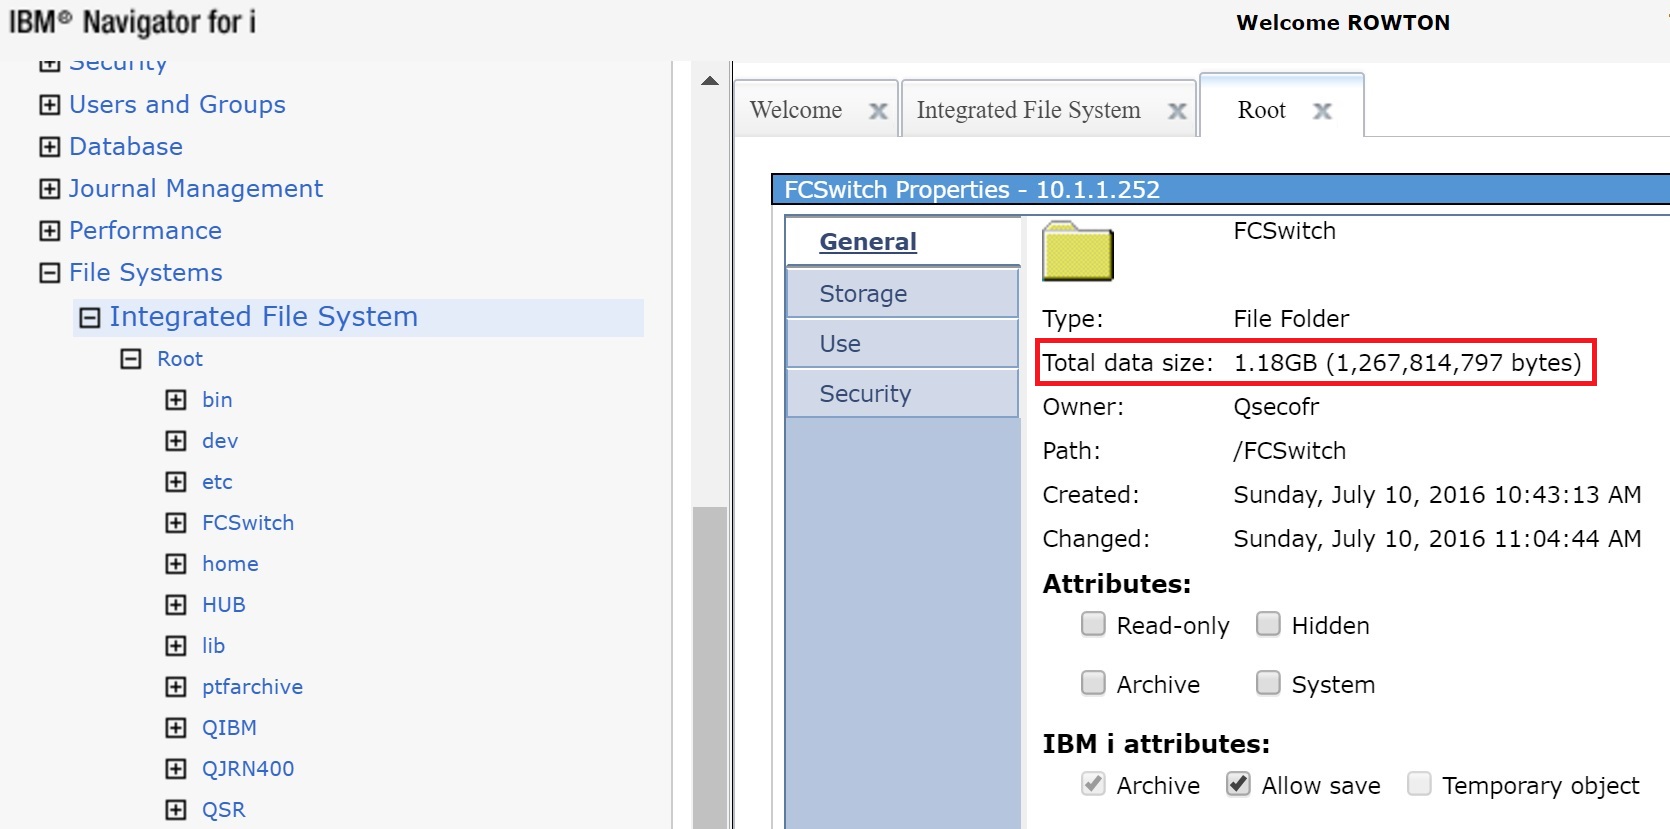
Task: Collapse the Root tree node
Action: pos(131,359)
